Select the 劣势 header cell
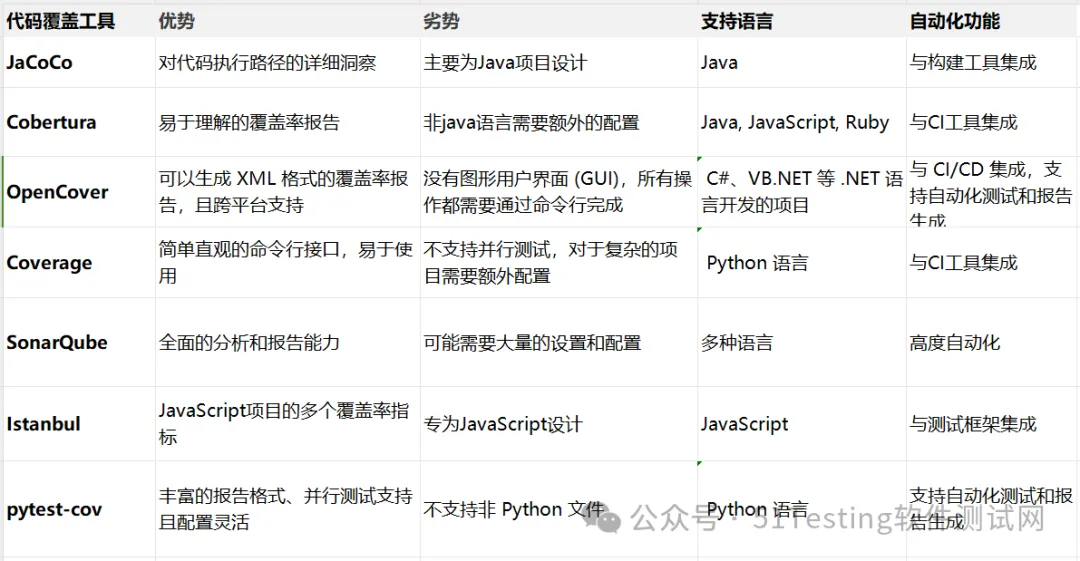Viewport: 1080px width, 561px height. coord(559,21)
